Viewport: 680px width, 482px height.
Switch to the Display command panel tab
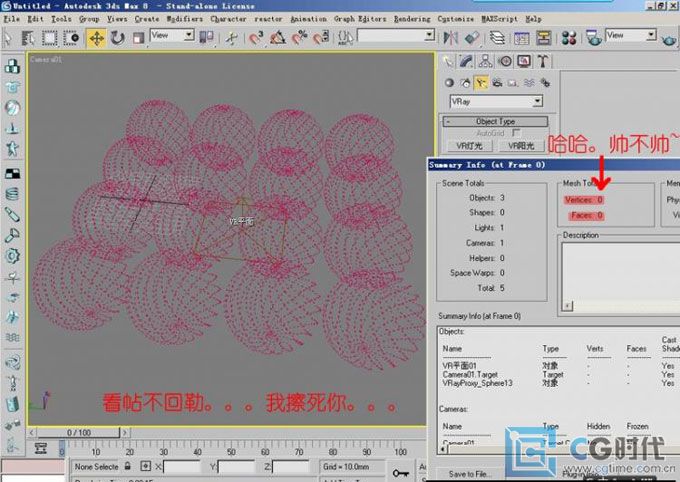click(x=524, y=61)
